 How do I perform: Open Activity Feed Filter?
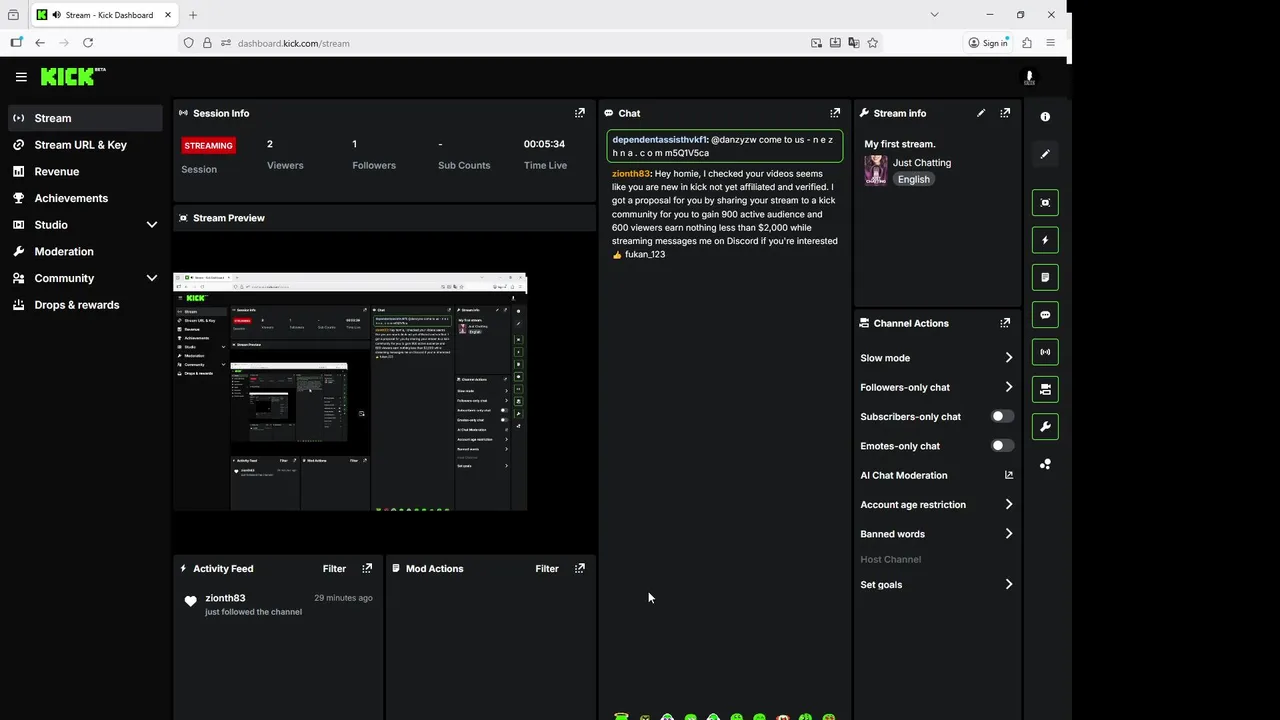[x=334, y=568]
